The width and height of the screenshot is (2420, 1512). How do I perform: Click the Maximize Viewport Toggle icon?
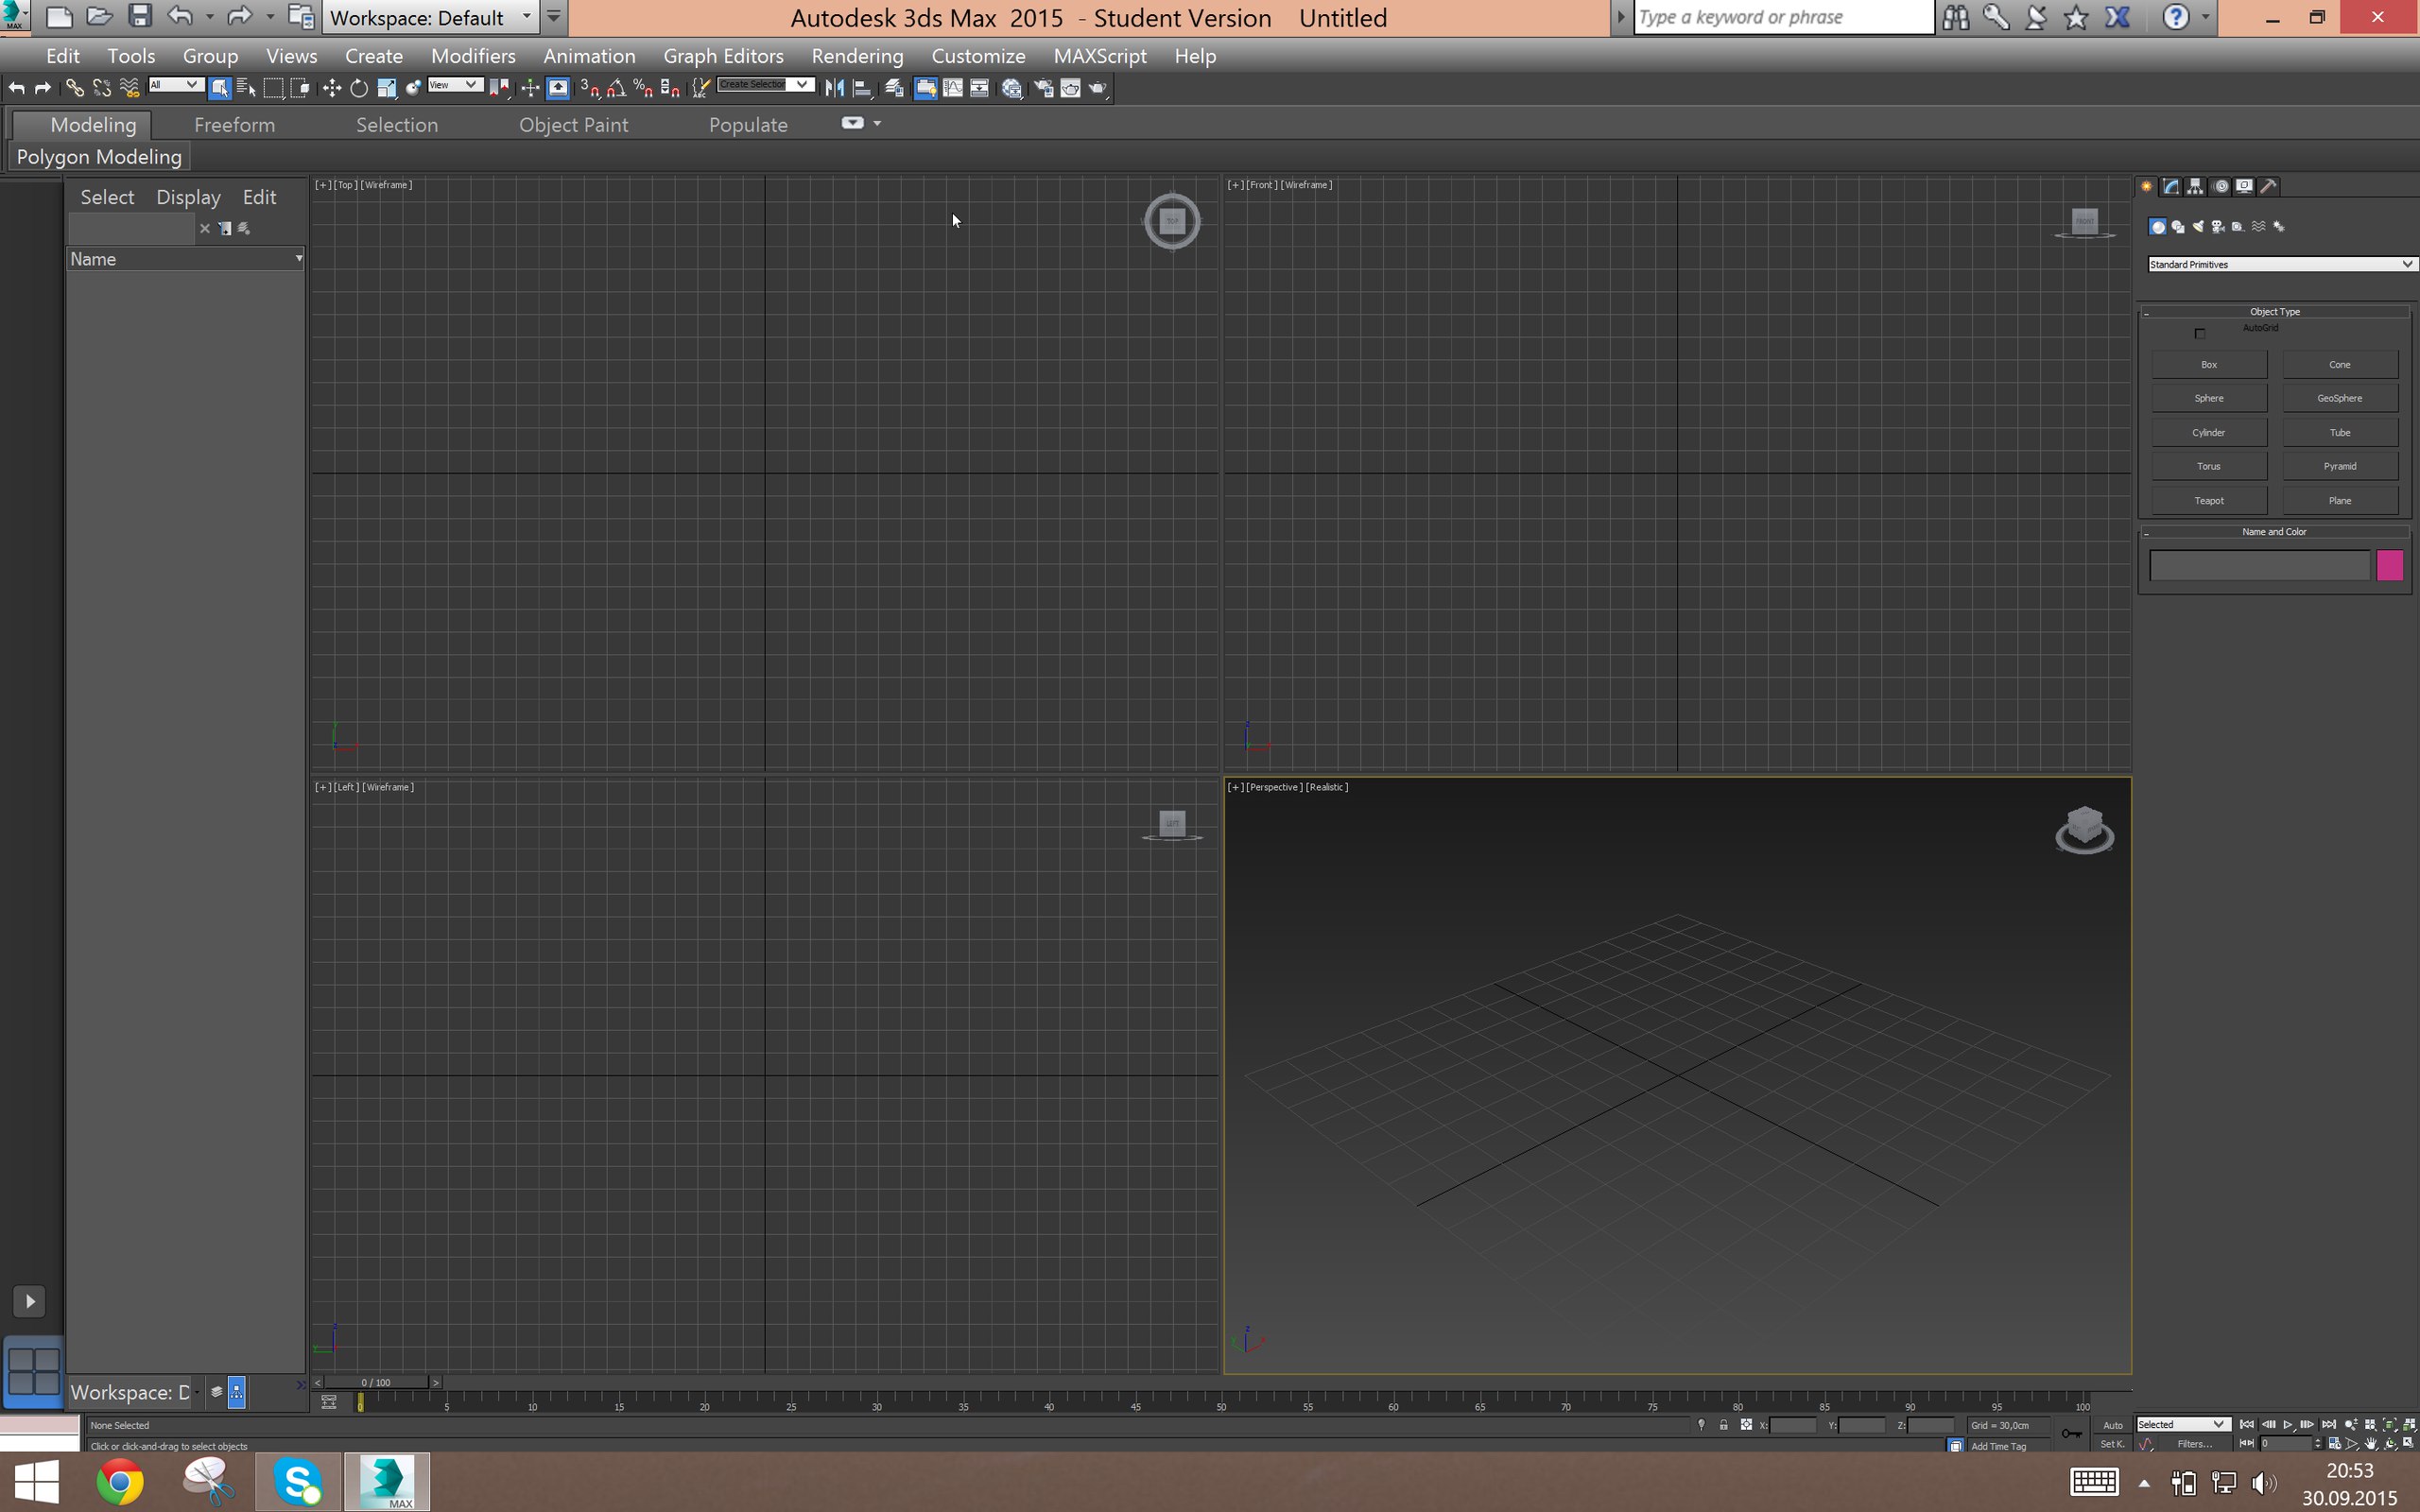point(2408,1444)
